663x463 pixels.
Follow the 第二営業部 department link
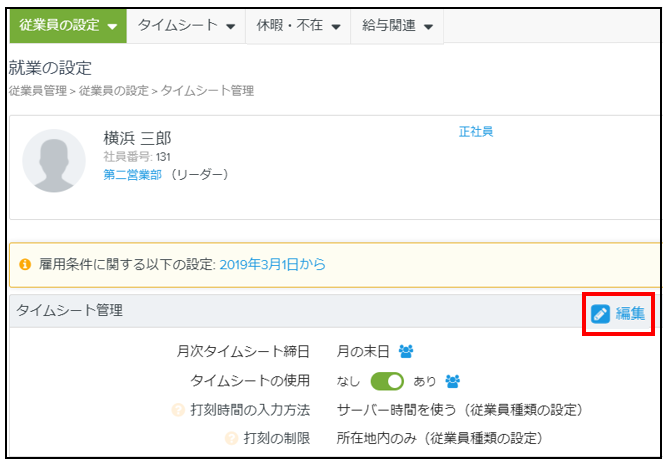[132, 174]
